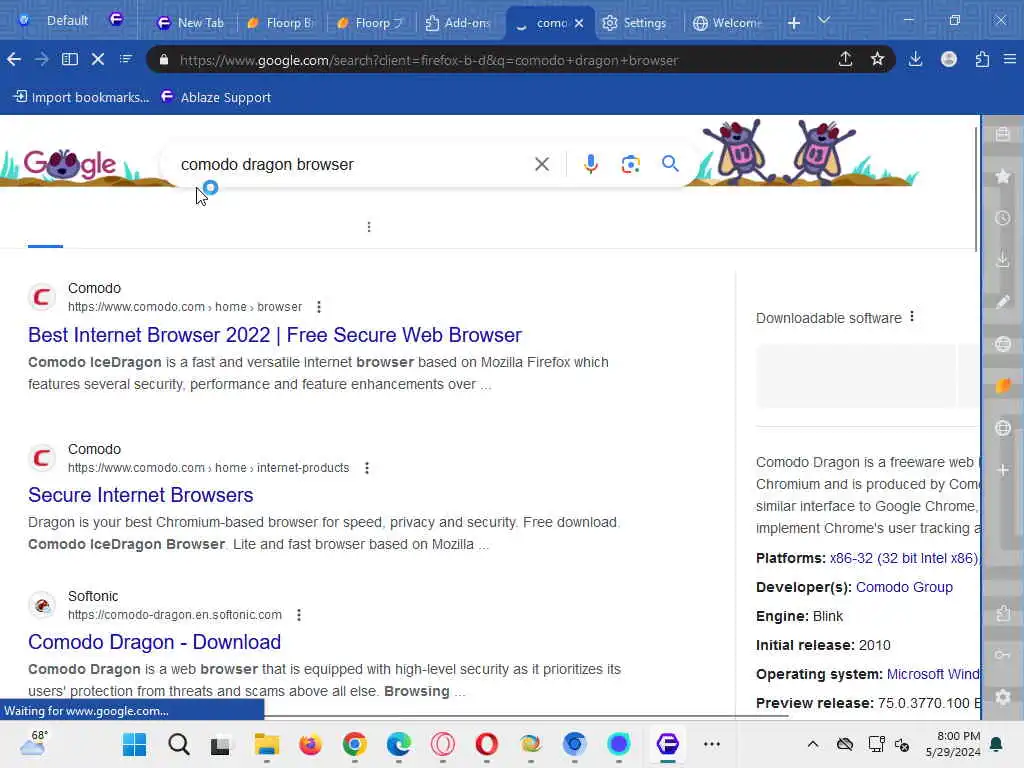Go back to previous page
Image resolution: width=1024 pixels, height=768 pixels.
point(14,60)
